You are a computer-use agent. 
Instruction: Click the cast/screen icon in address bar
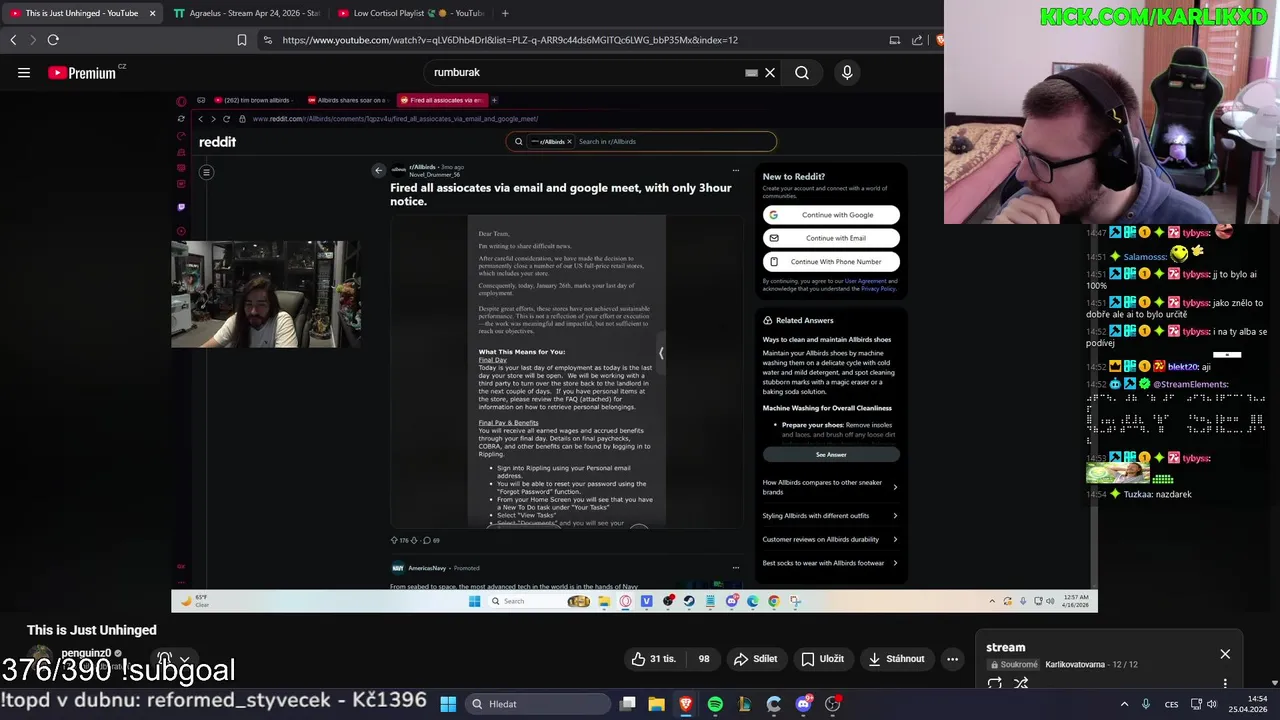point(894,40)
